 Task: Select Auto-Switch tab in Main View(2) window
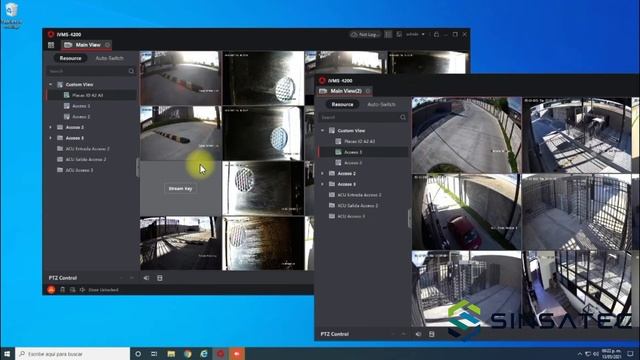[x=381, y=104]
